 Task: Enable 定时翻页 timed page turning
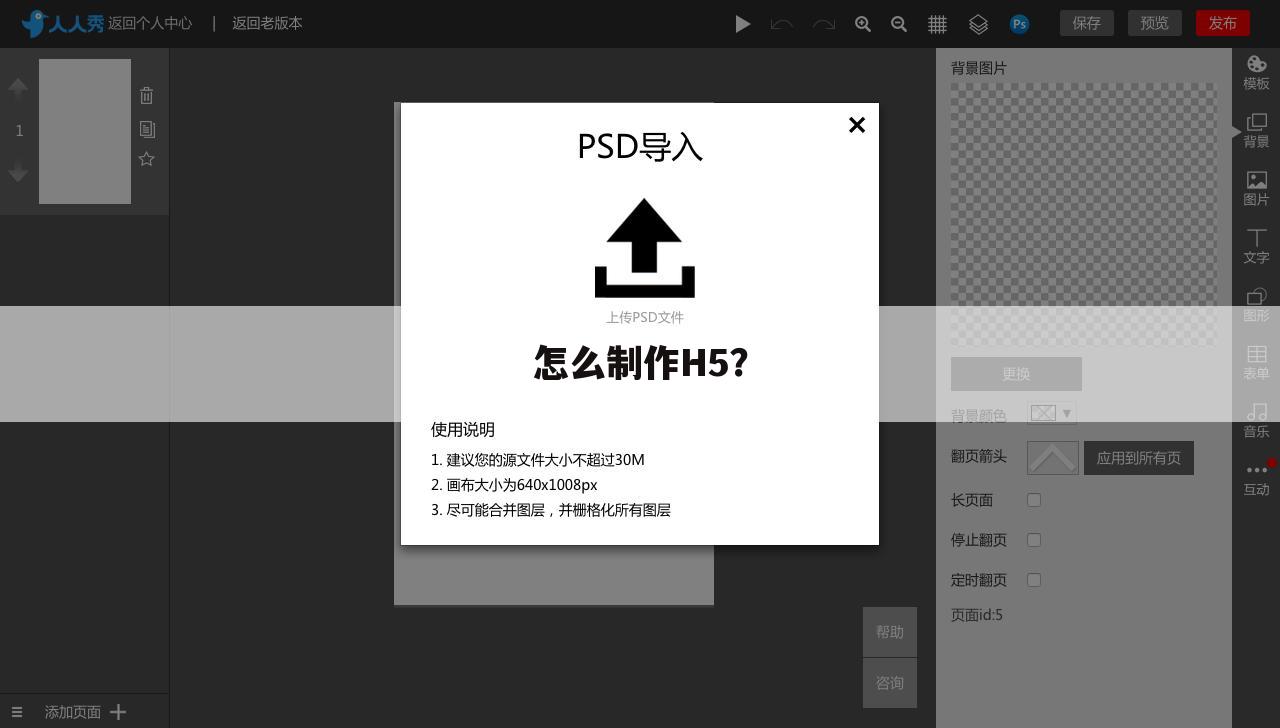[x=1034, y=580]
